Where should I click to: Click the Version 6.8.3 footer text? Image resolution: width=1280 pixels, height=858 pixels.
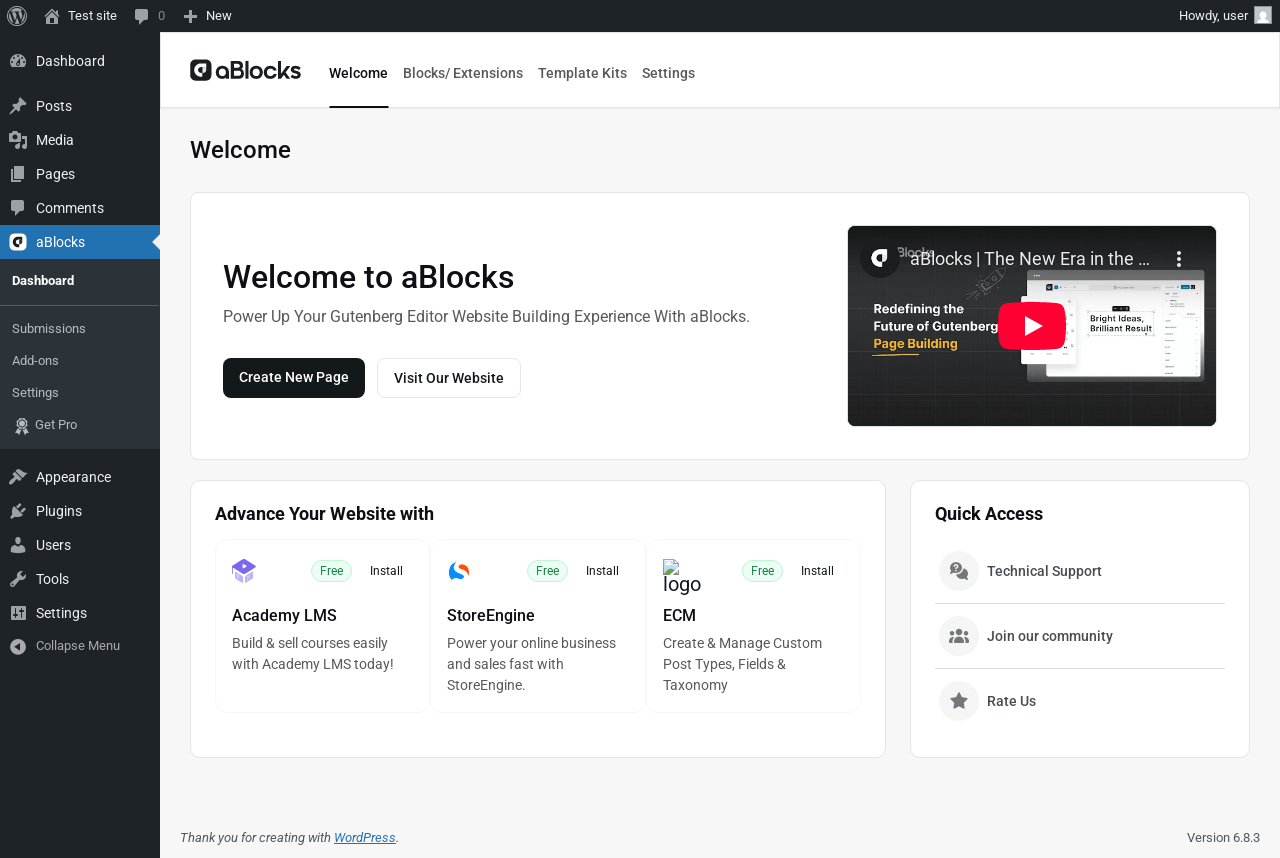click(1223, 838)
